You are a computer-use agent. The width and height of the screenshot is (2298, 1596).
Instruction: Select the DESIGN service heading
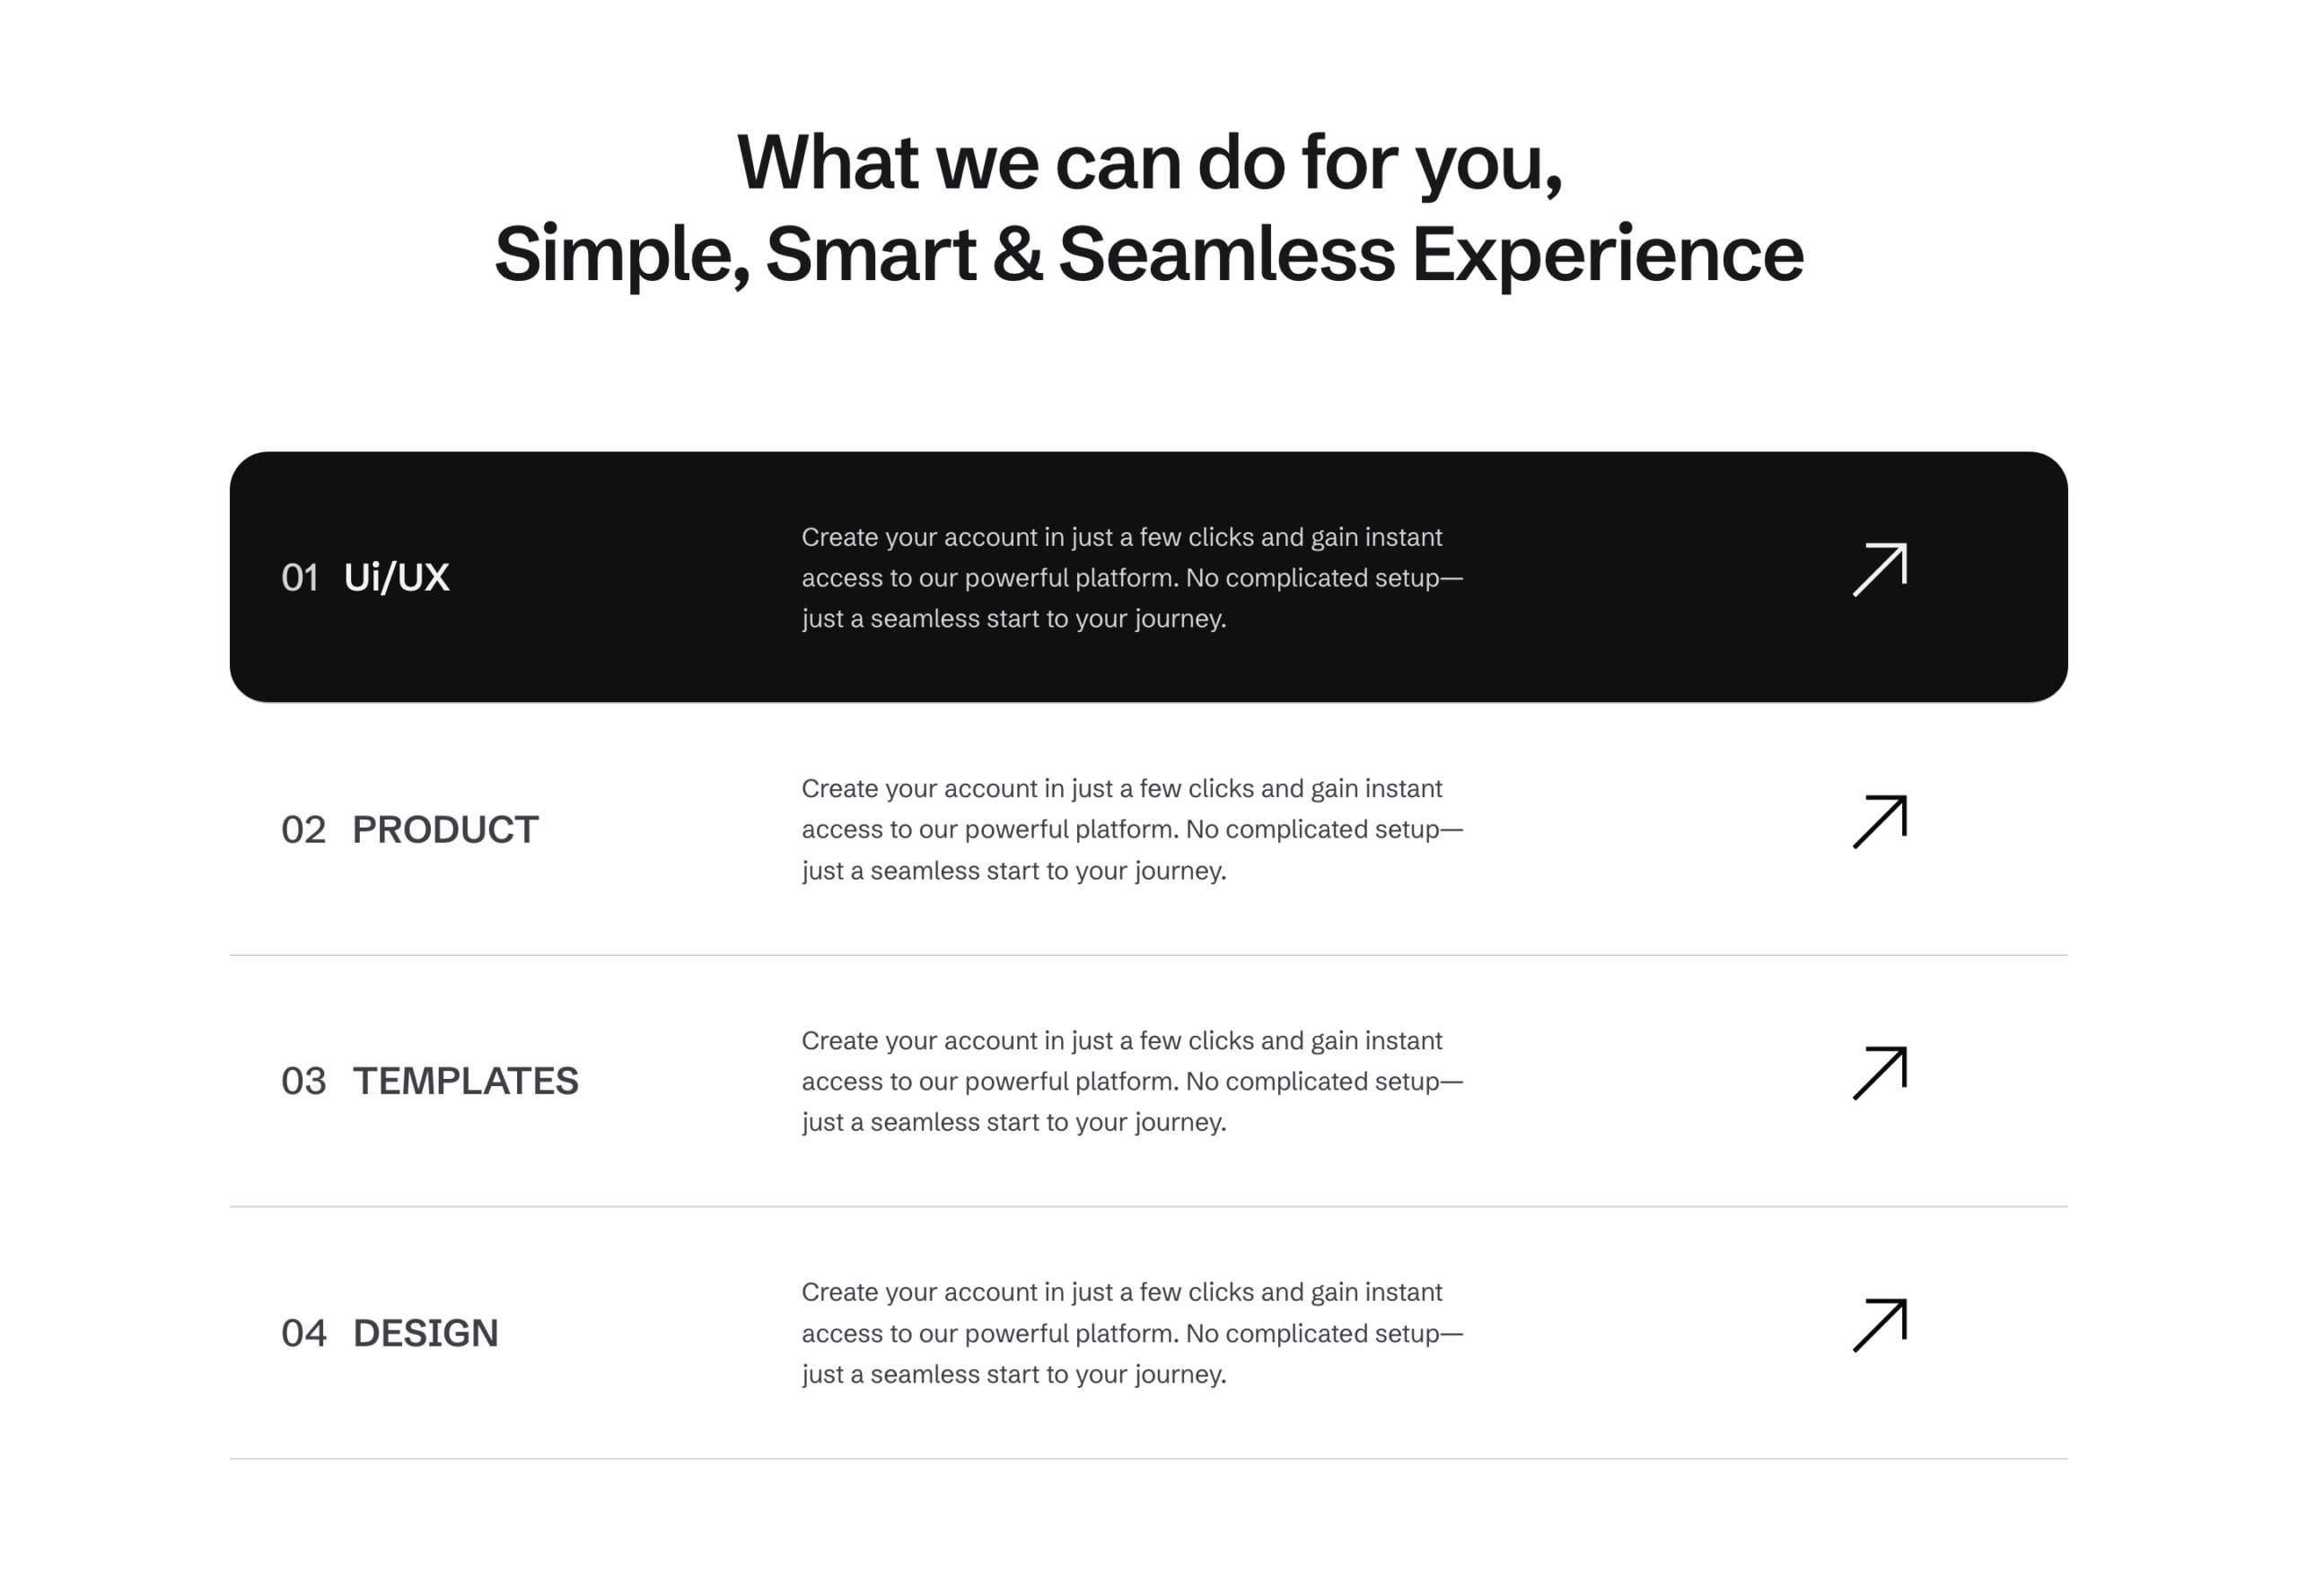coord(425,1333)
